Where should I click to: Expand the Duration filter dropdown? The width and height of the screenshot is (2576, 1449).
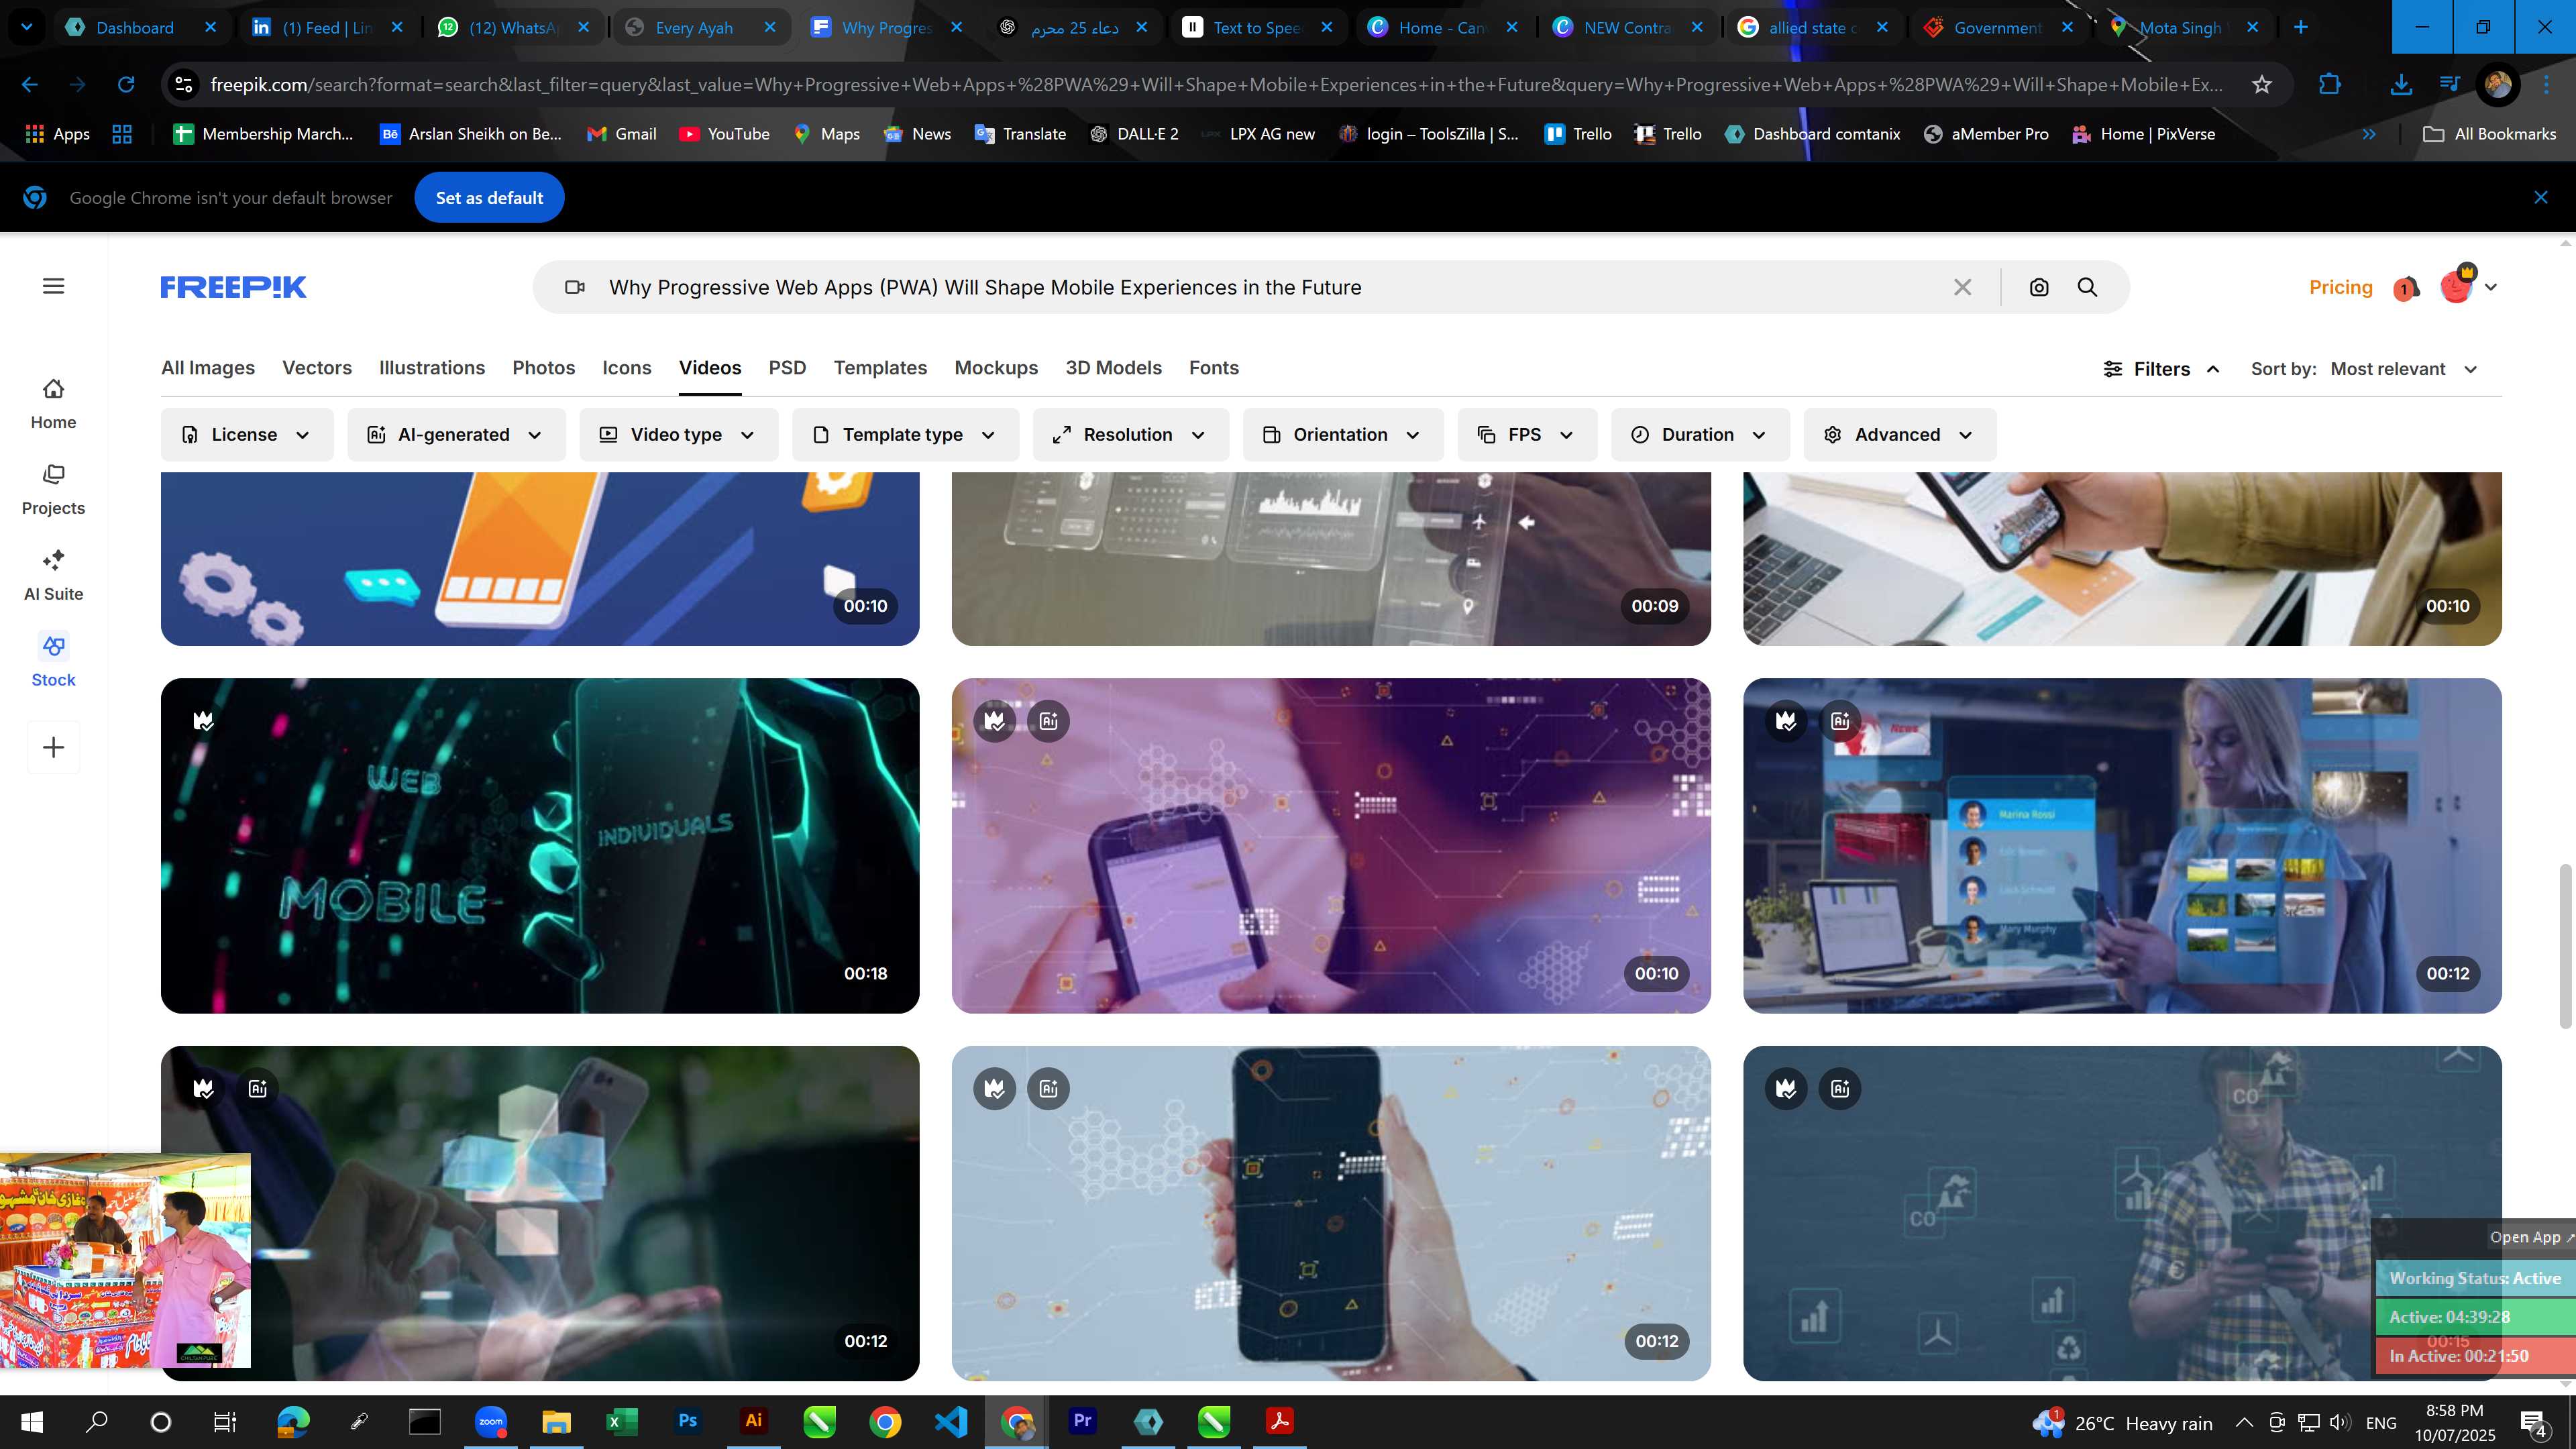tap(1700, 434)
